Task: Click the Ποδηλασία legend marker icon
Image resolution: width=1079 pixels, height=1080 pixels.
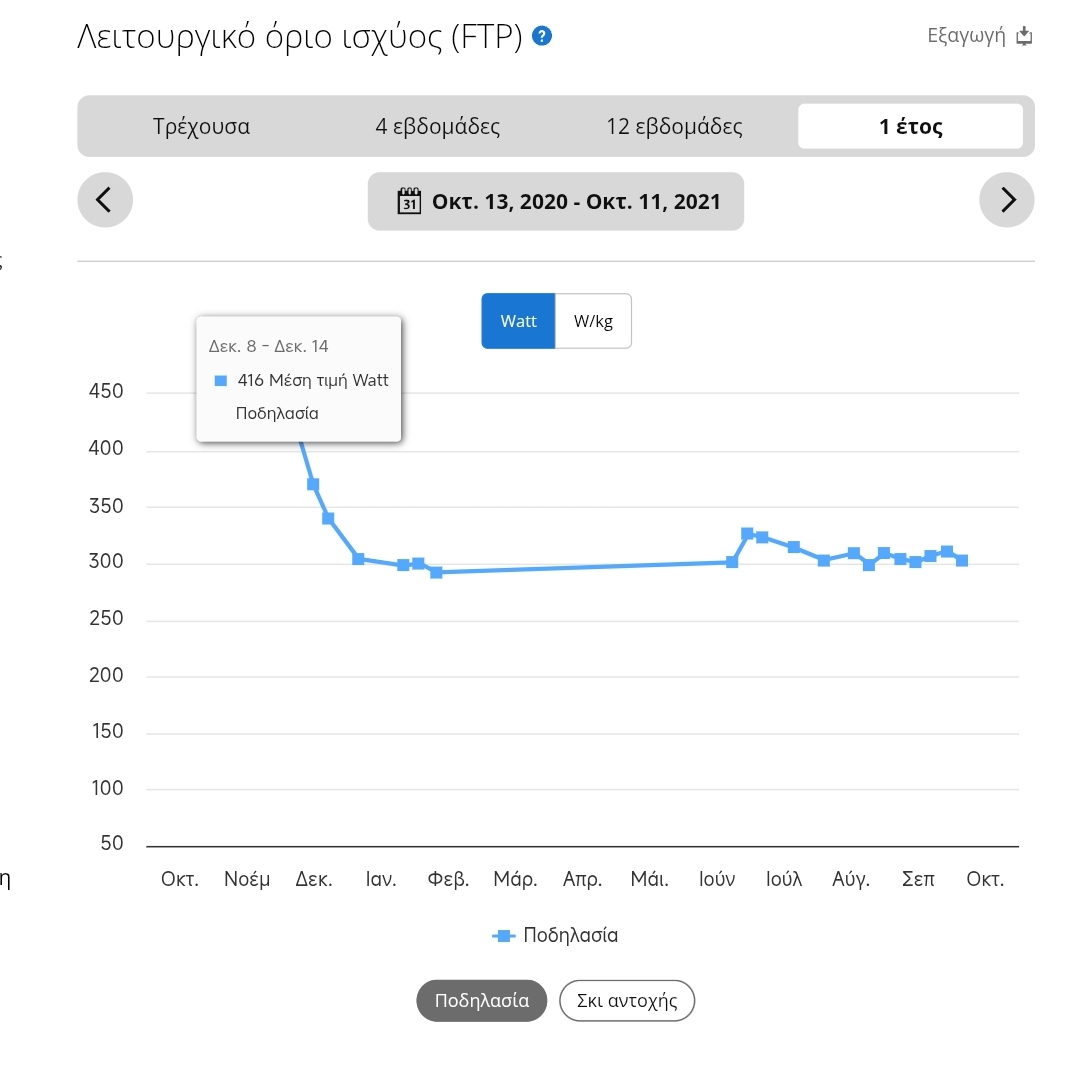Action: [504, 936]
